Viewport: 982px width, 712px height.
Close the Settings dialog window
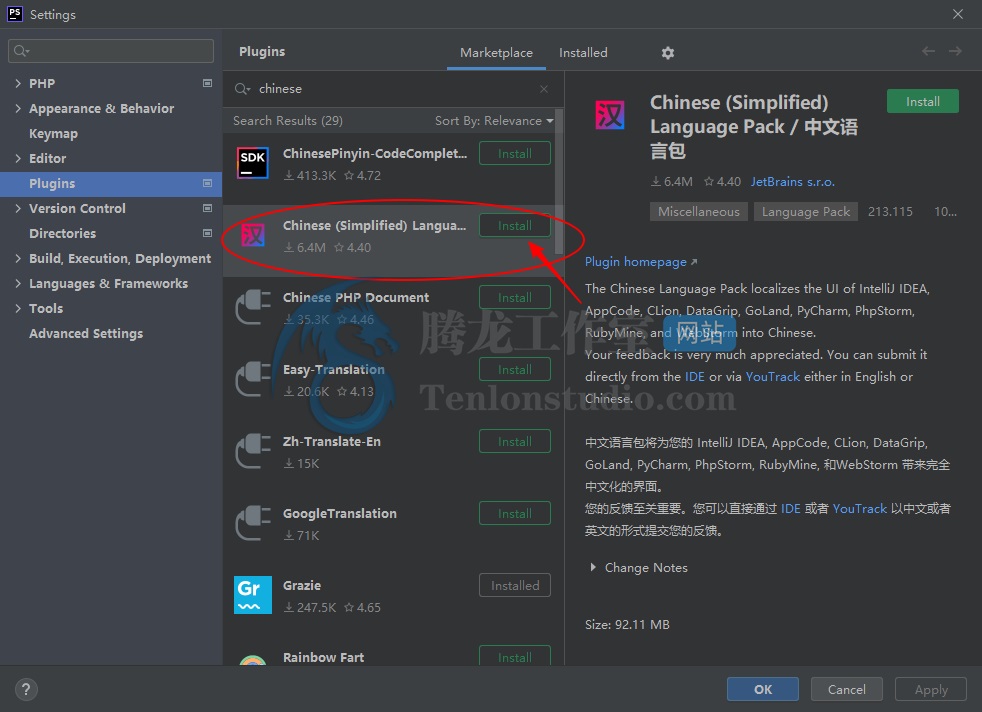point(958,14)
